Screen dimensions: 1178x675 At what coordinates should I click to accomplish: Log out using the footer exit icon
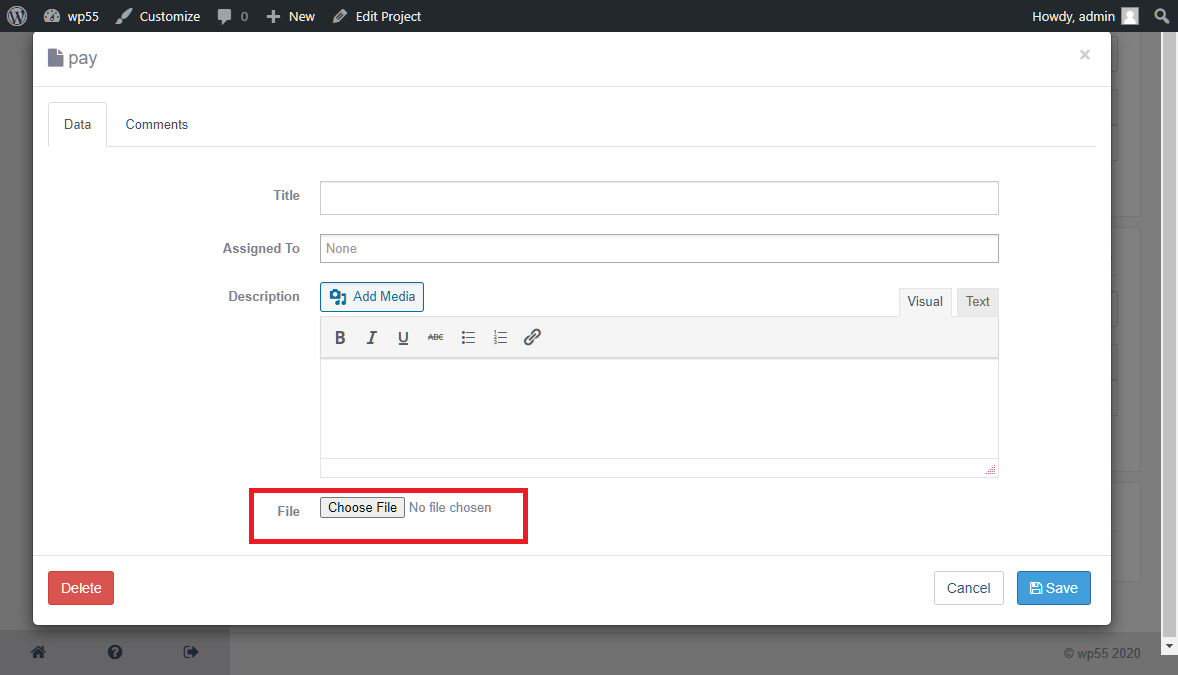[x=190, y=651]
